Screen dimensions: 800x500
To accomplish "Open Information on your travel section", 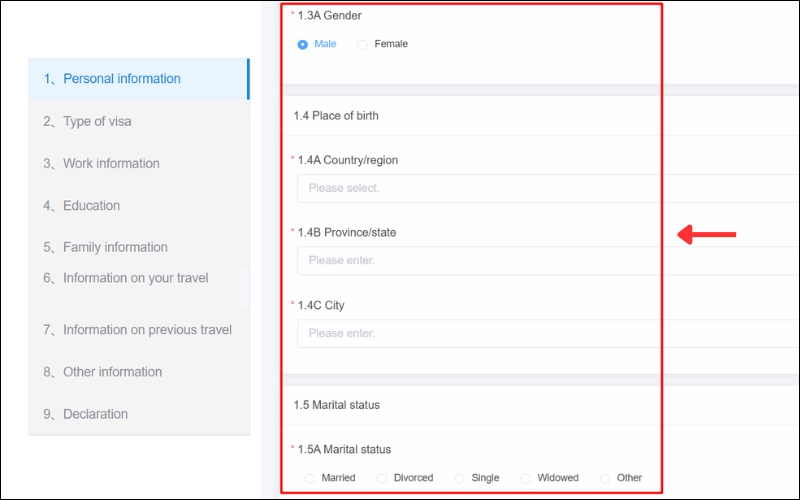I will [135, 278].
